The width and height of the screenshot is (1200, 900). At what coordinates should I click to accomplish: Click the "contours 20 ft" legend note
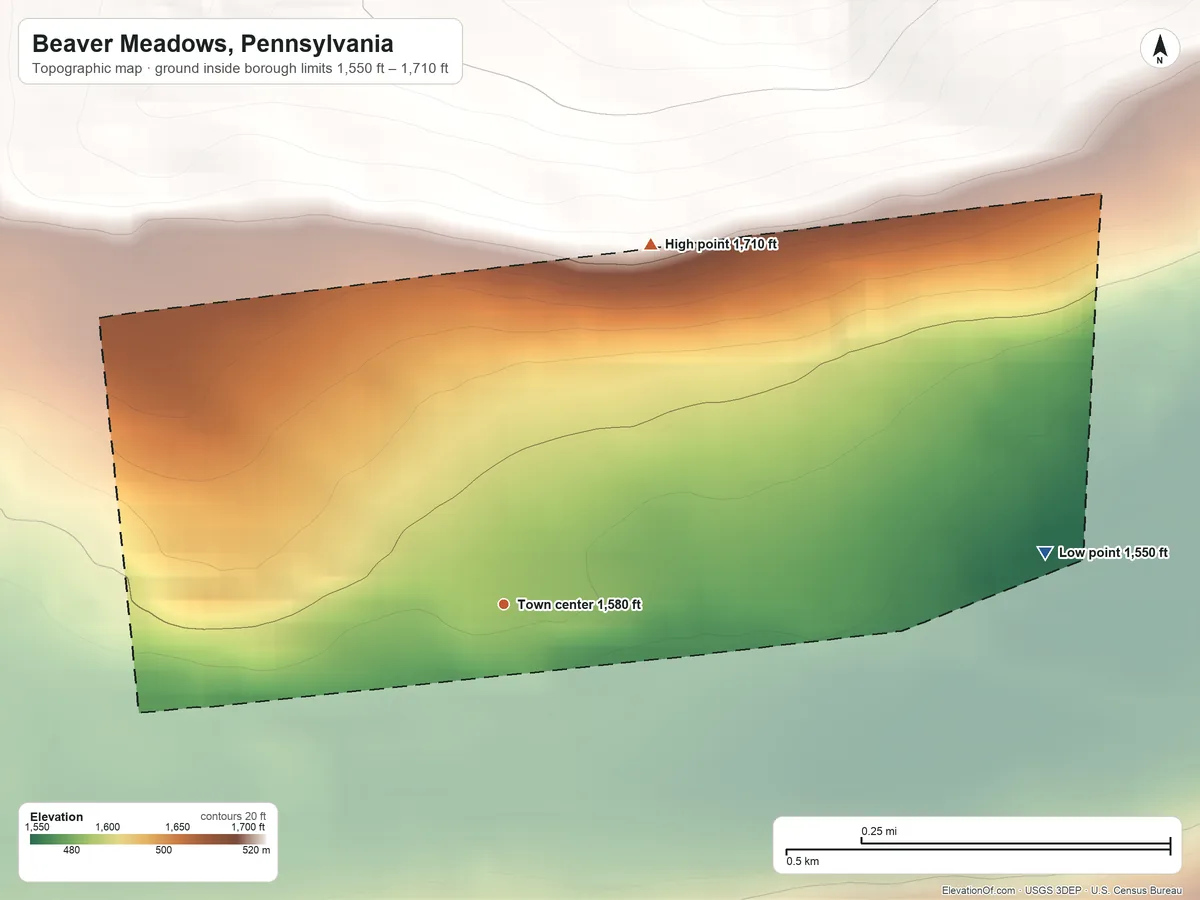pos(233,816)
